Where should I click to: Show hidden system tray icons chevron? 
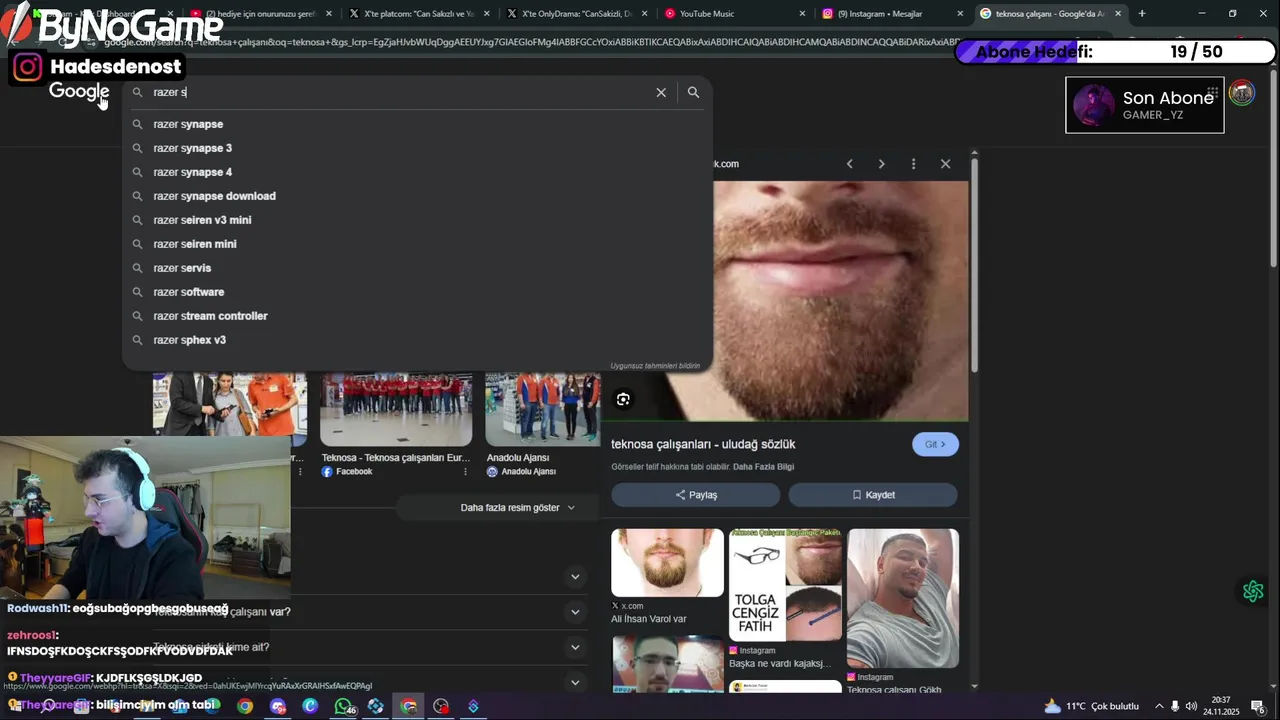click(x=1159, y=706)
